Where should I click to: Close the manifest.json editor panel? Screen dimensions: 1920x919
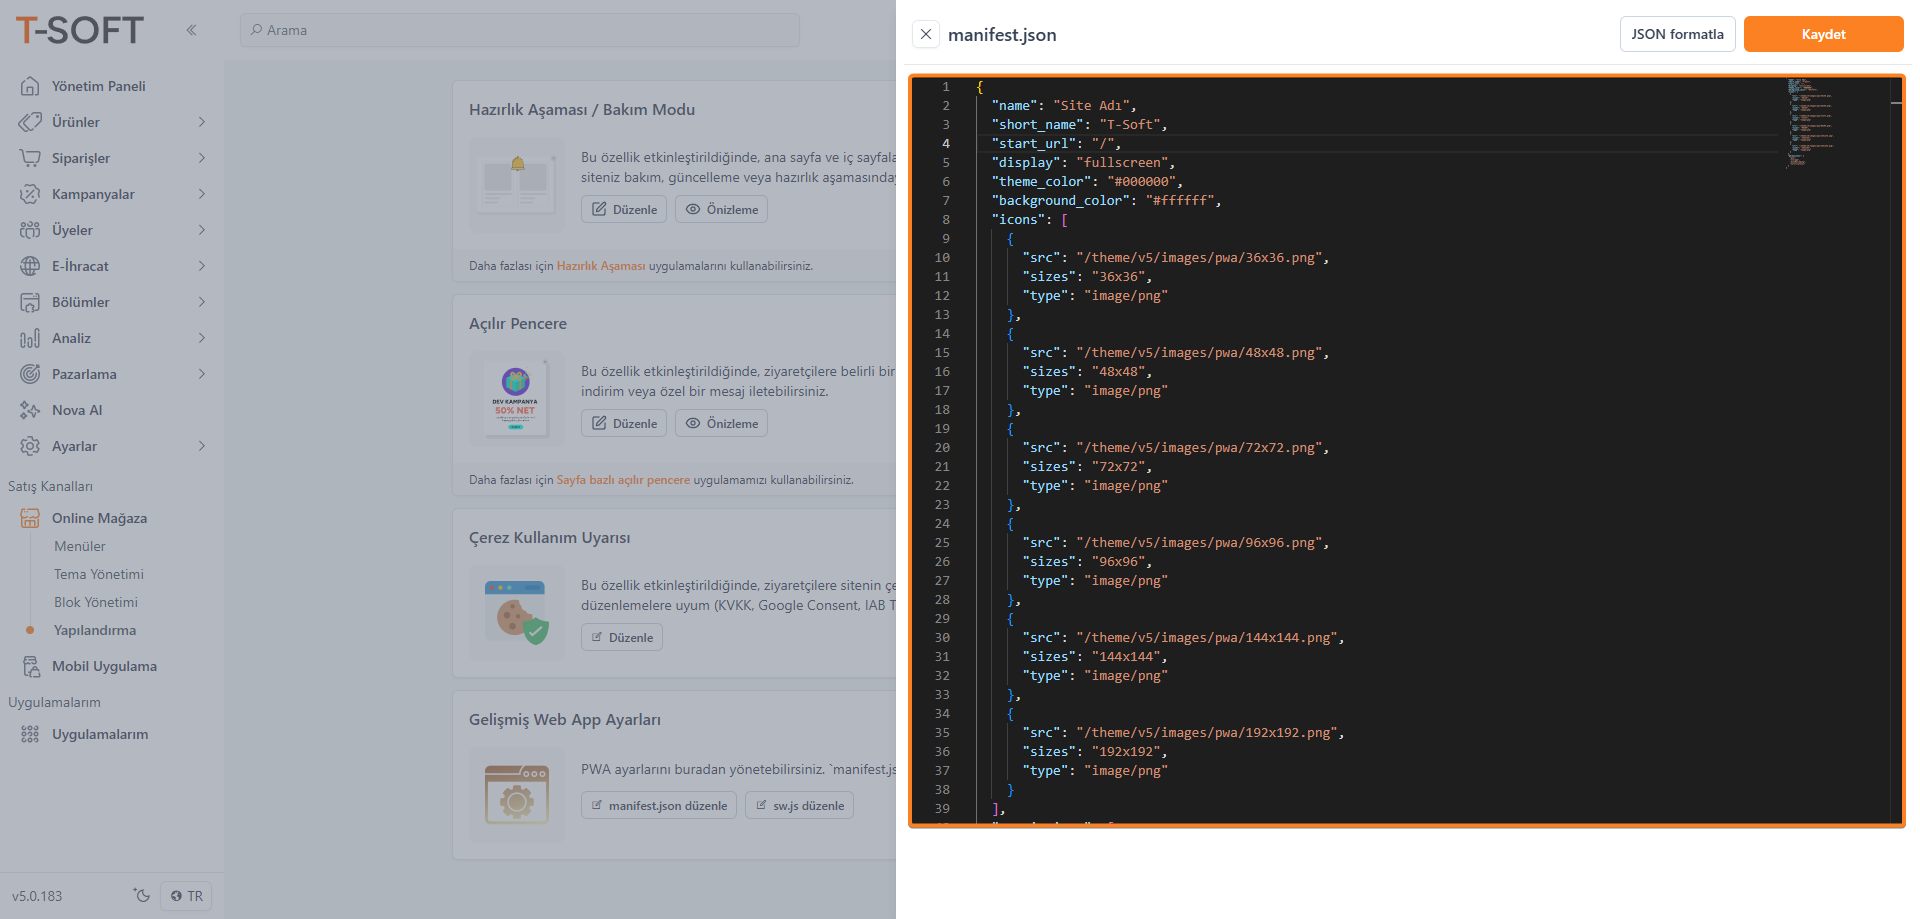click(x=926, y=33)
